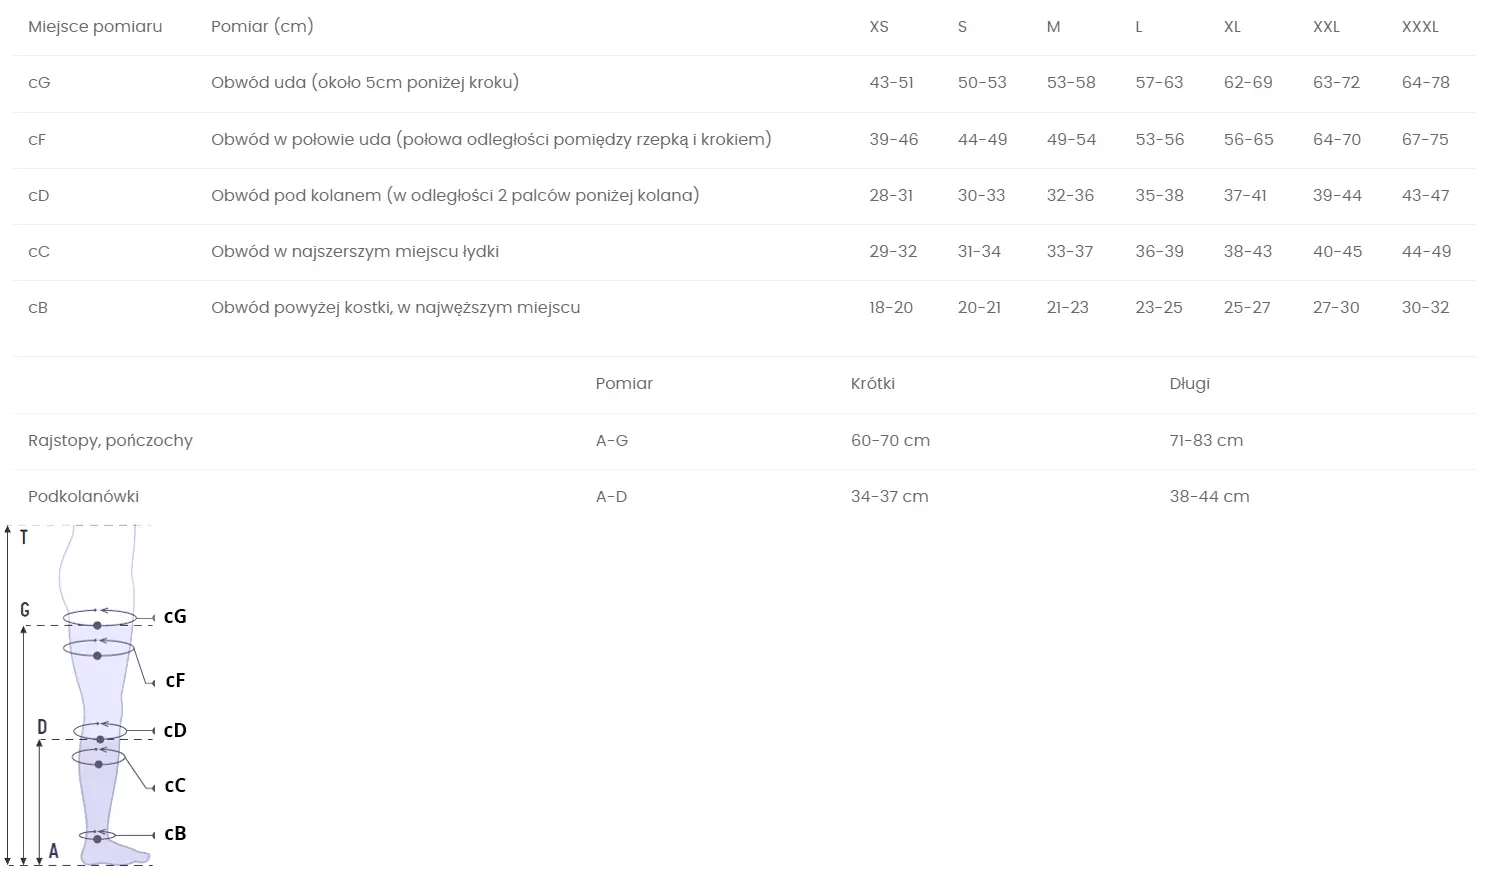Select the XXXL size column header
Image resolution: width=1488 pixels, height=885 pixels.
[1419, 27]
